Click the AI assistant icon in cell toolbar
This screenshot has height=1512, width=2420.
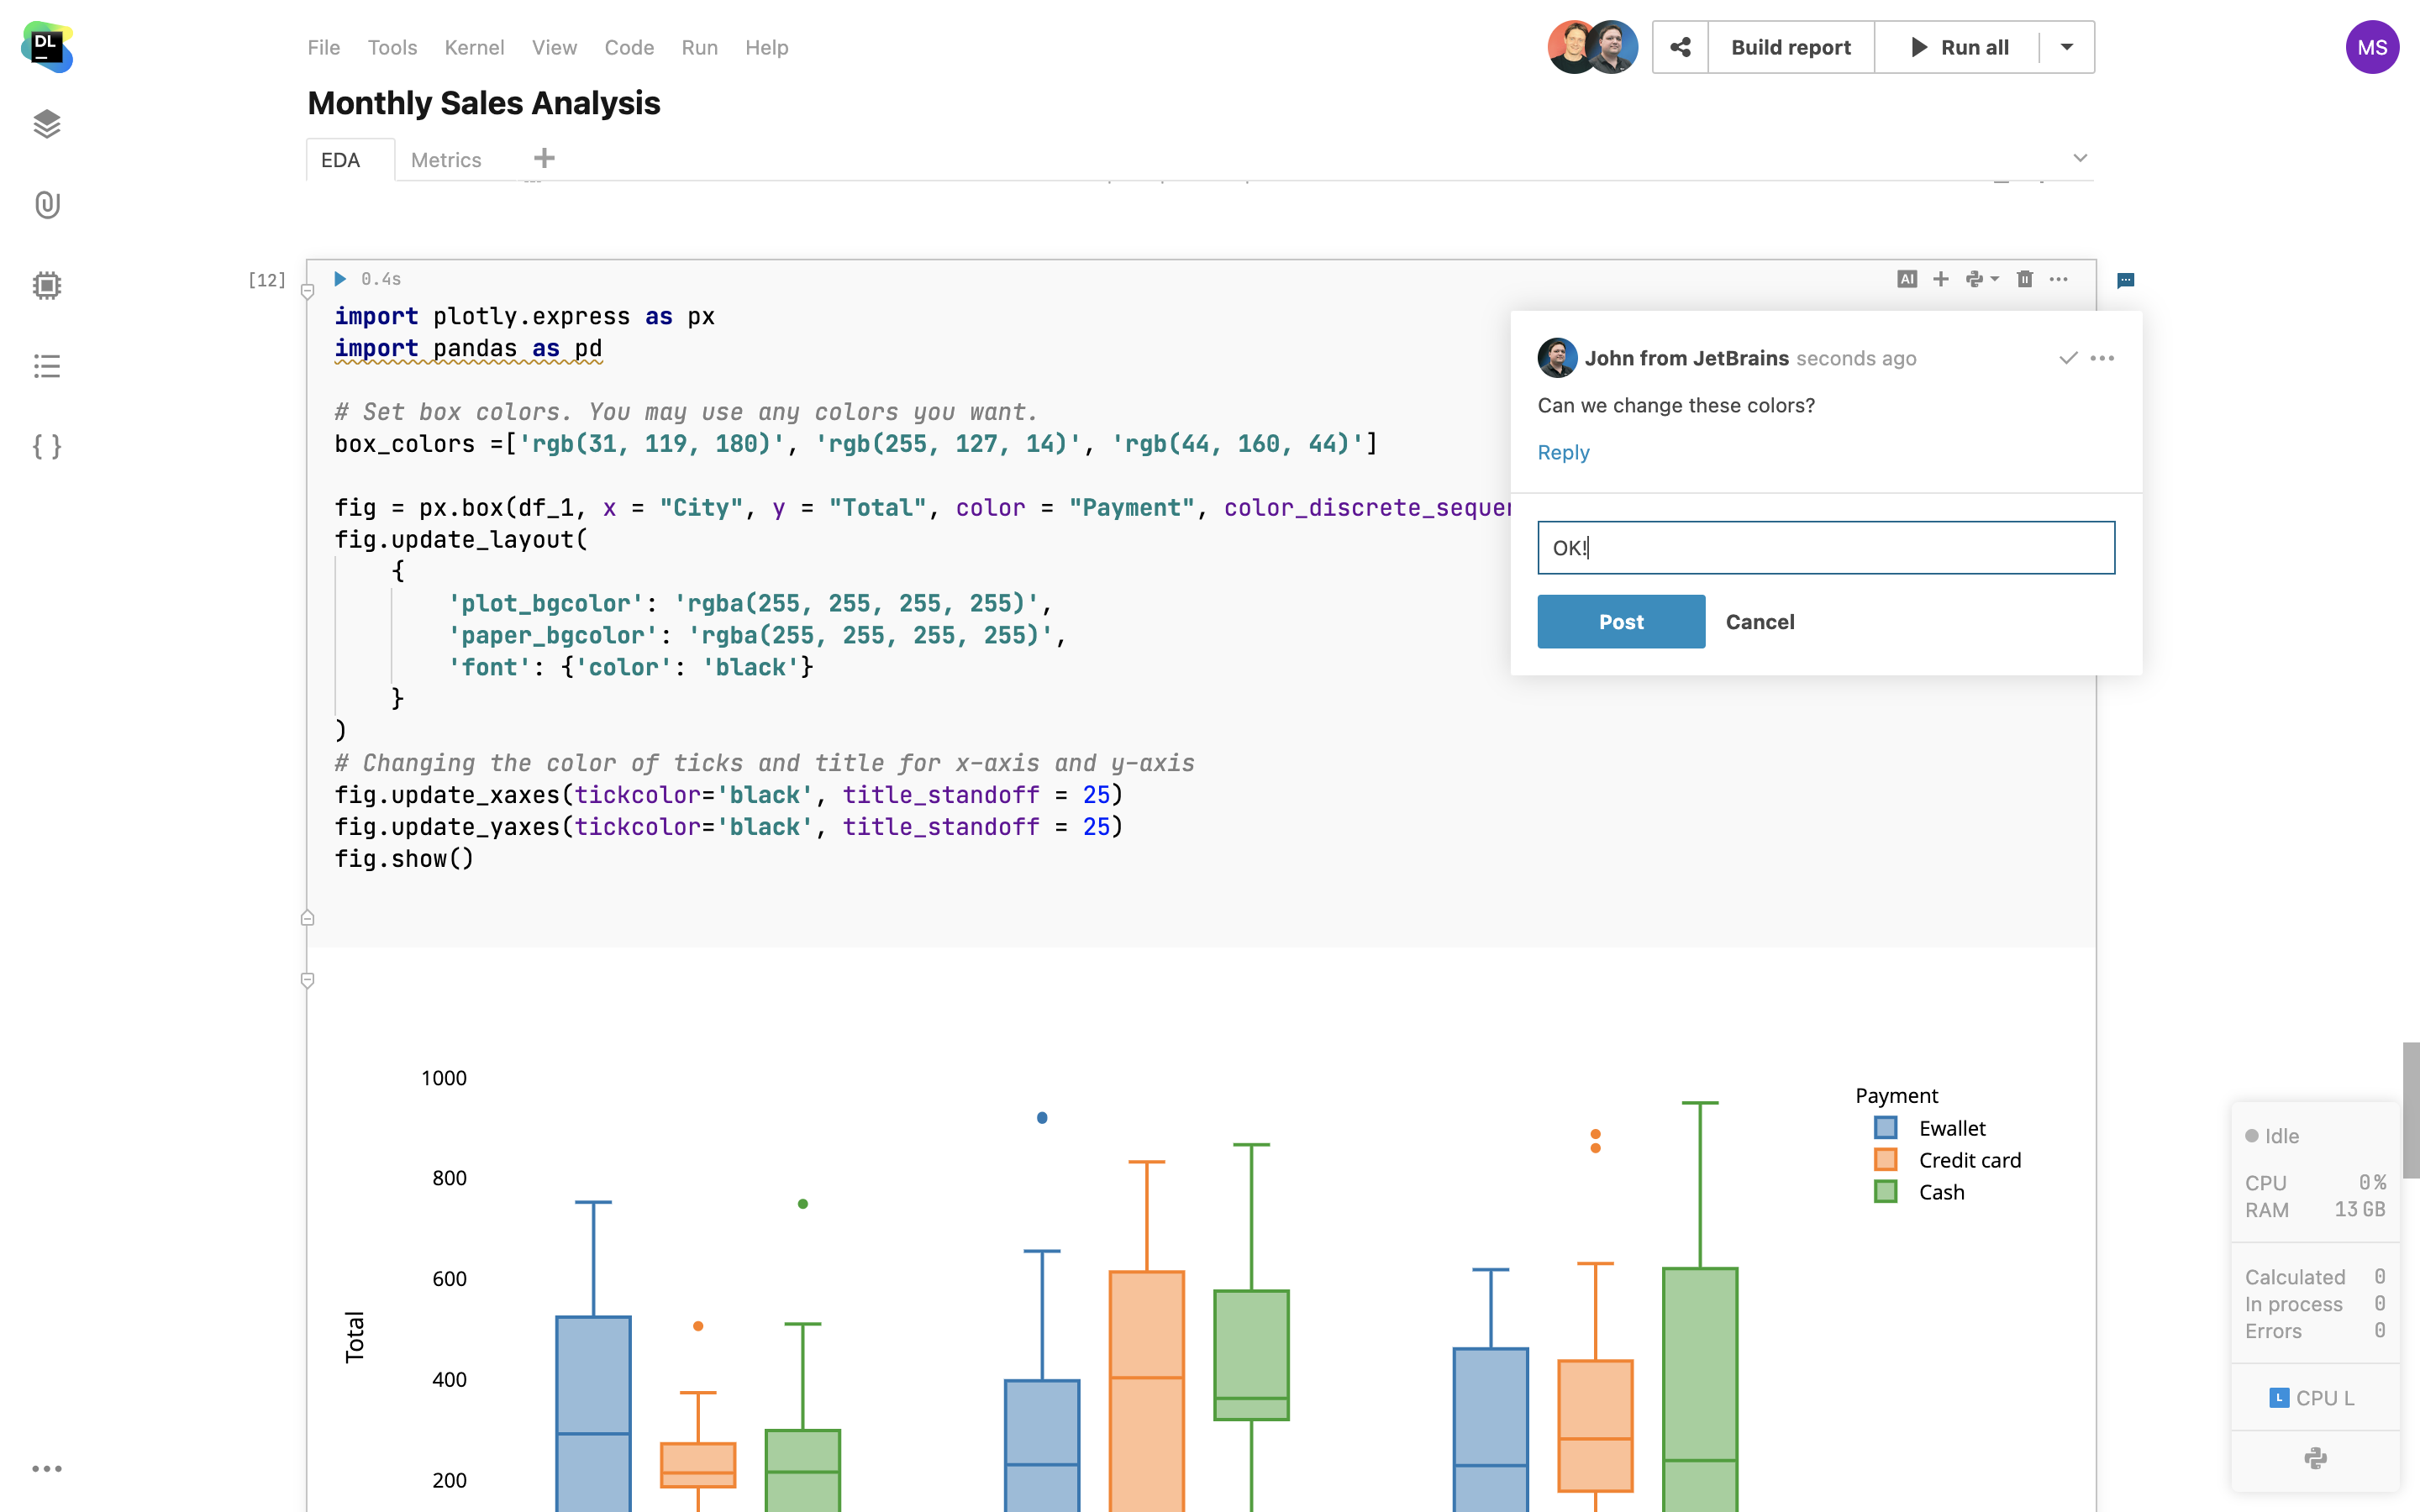coord(1906,279)
